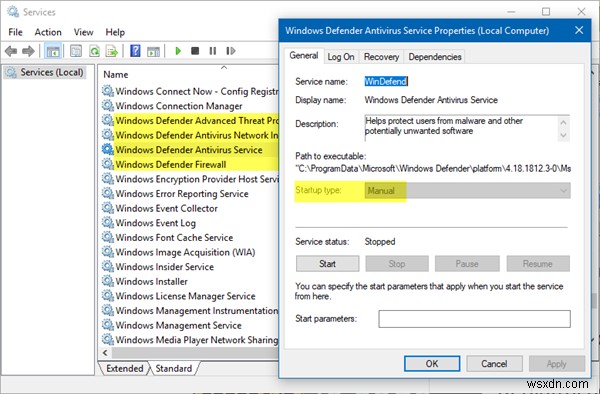
Task: Click gear icon of Windows Insider Service
Action: pyautogui.click(x=108, y=266)
